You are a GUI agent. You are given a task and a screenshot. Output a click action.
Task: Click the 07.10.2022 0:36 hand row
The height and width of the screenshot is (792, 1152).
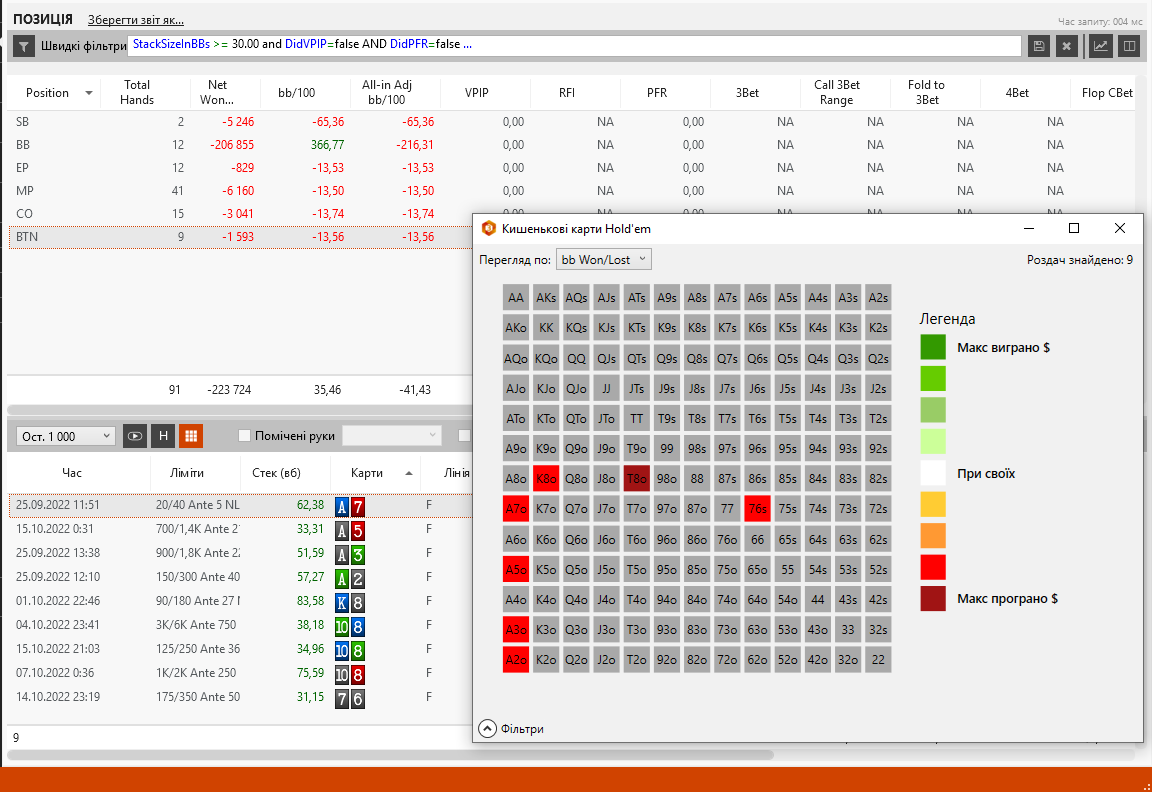click(x=240, y=673)
